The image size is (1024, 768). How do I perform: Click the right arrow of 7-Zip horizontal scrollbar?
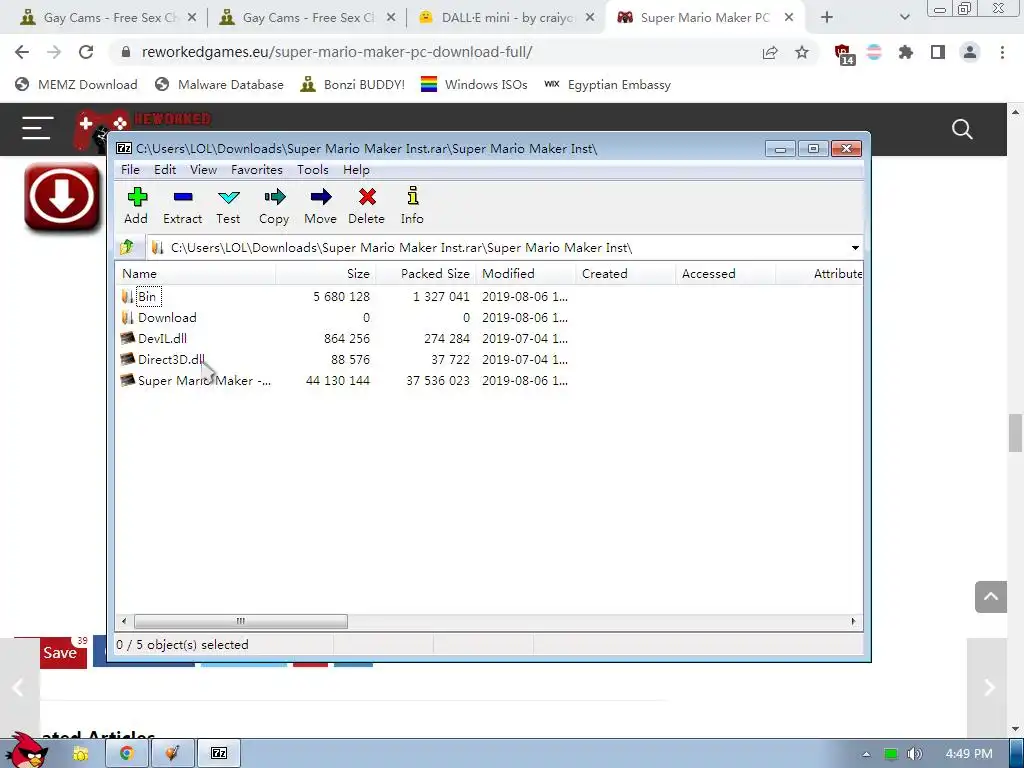854,621
